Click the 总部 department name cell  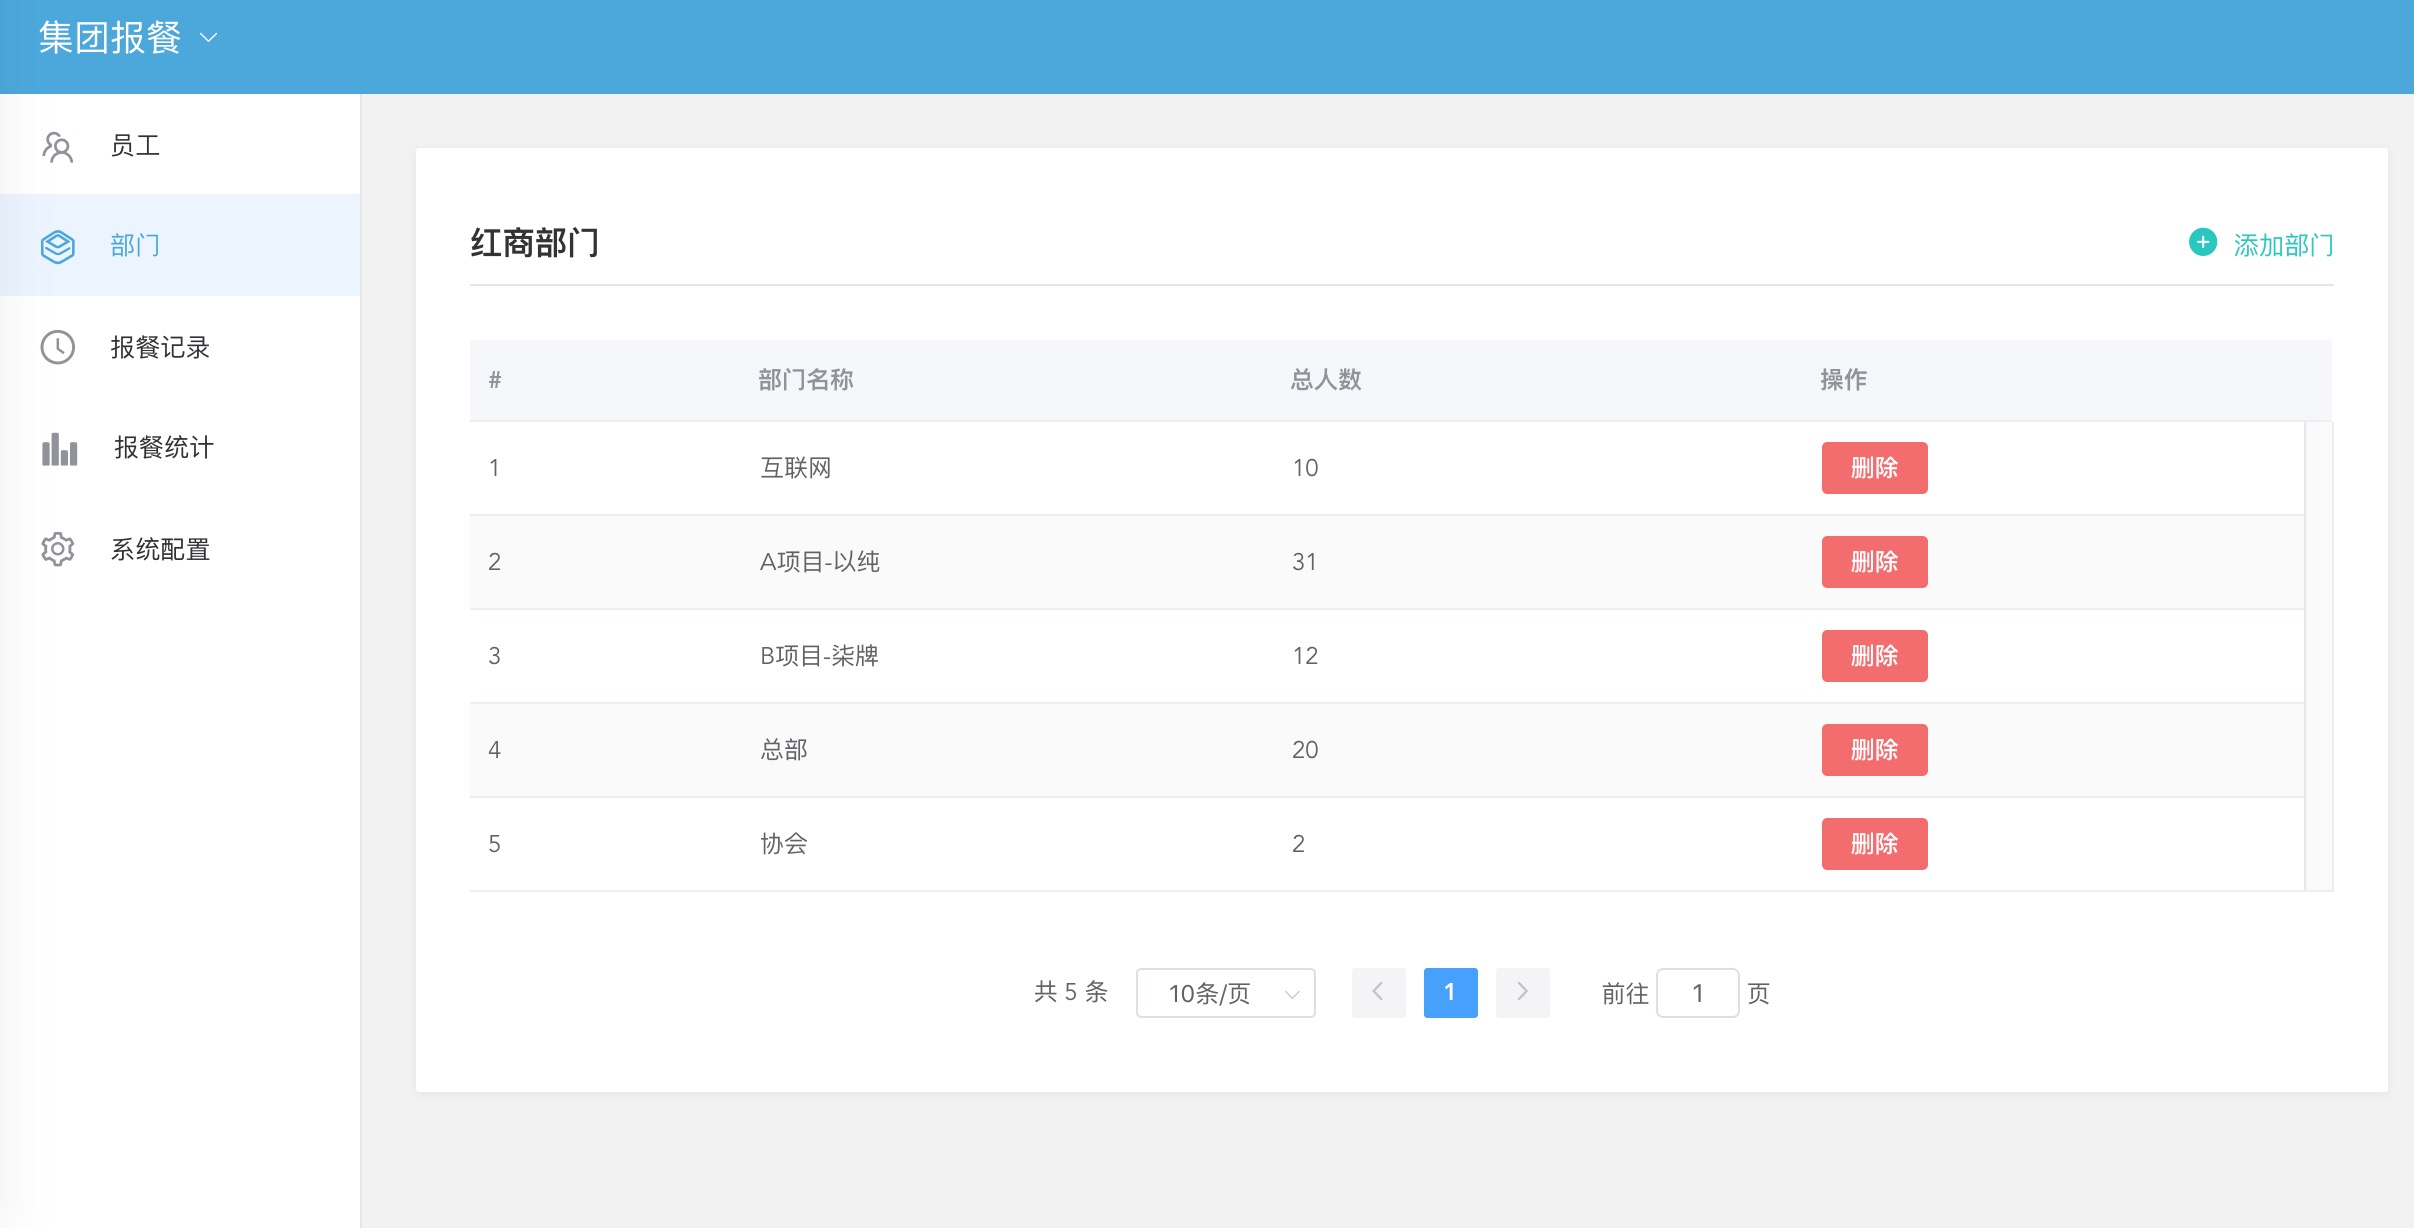[784, 749]
